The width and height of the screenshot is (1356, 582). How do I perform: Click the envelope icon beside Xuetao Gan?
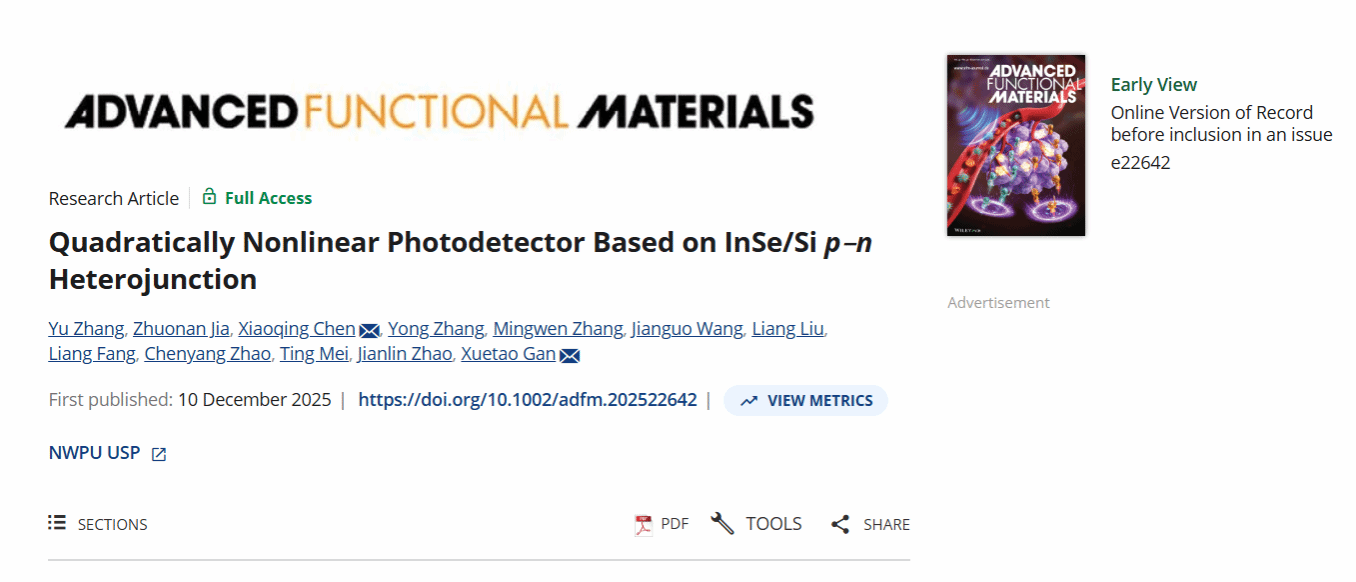coord(570,355)
